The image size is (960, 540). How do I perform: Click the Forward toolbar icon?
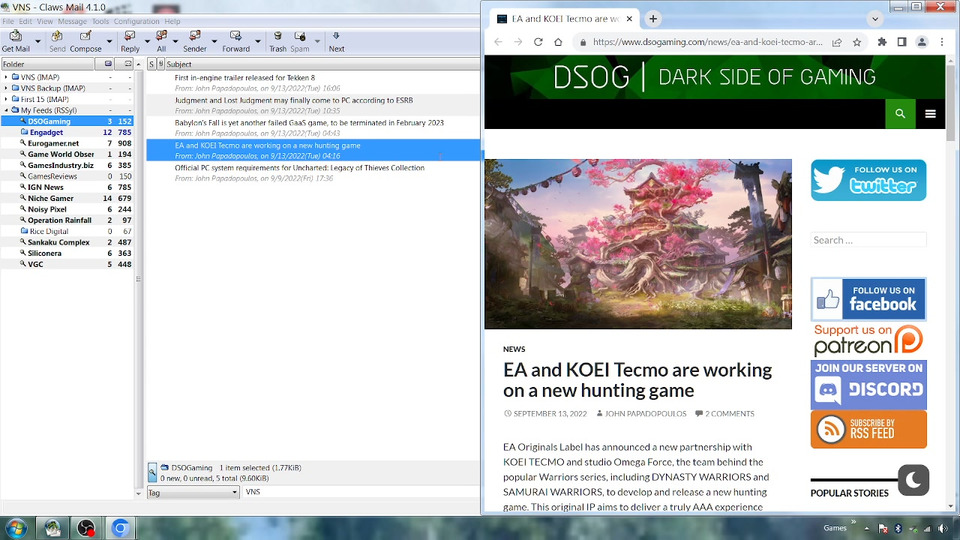tap(236, 41)
